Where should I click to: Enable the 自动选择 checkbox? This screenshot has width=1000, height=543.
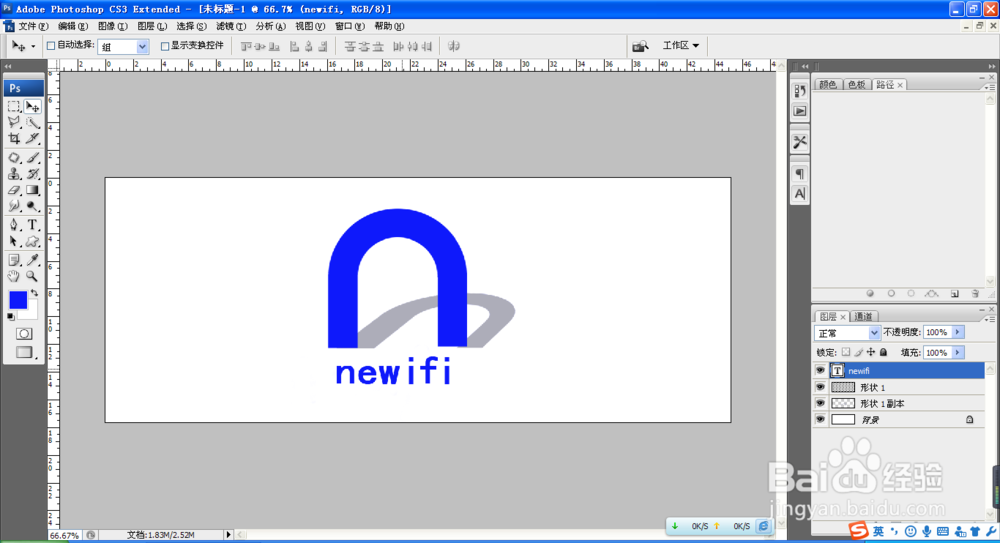[x=51, y=45]
